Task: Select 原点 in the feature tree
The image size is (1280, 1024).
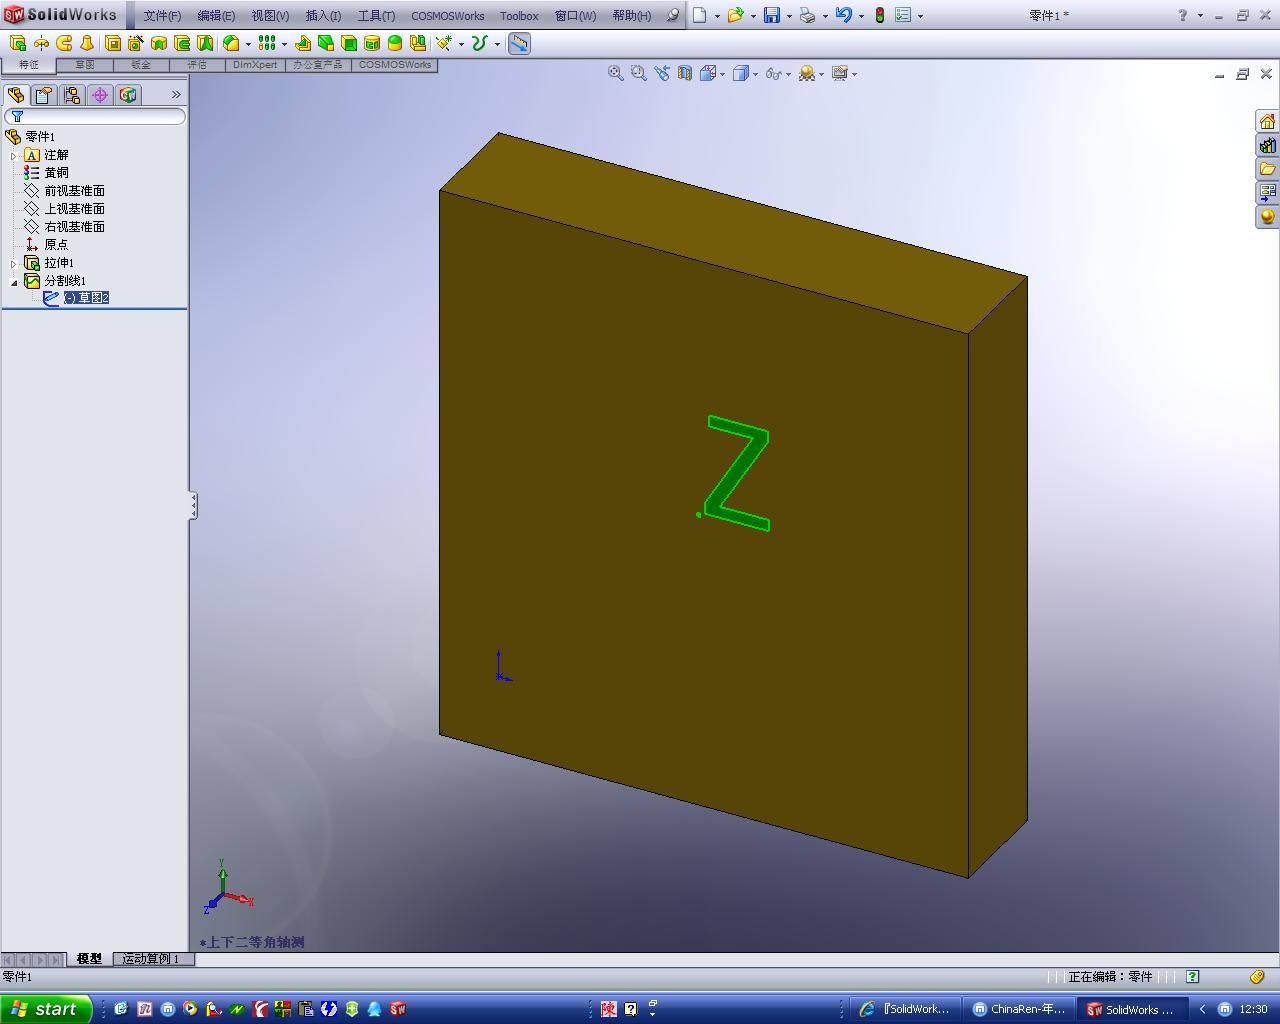Action: pos(56,245)
